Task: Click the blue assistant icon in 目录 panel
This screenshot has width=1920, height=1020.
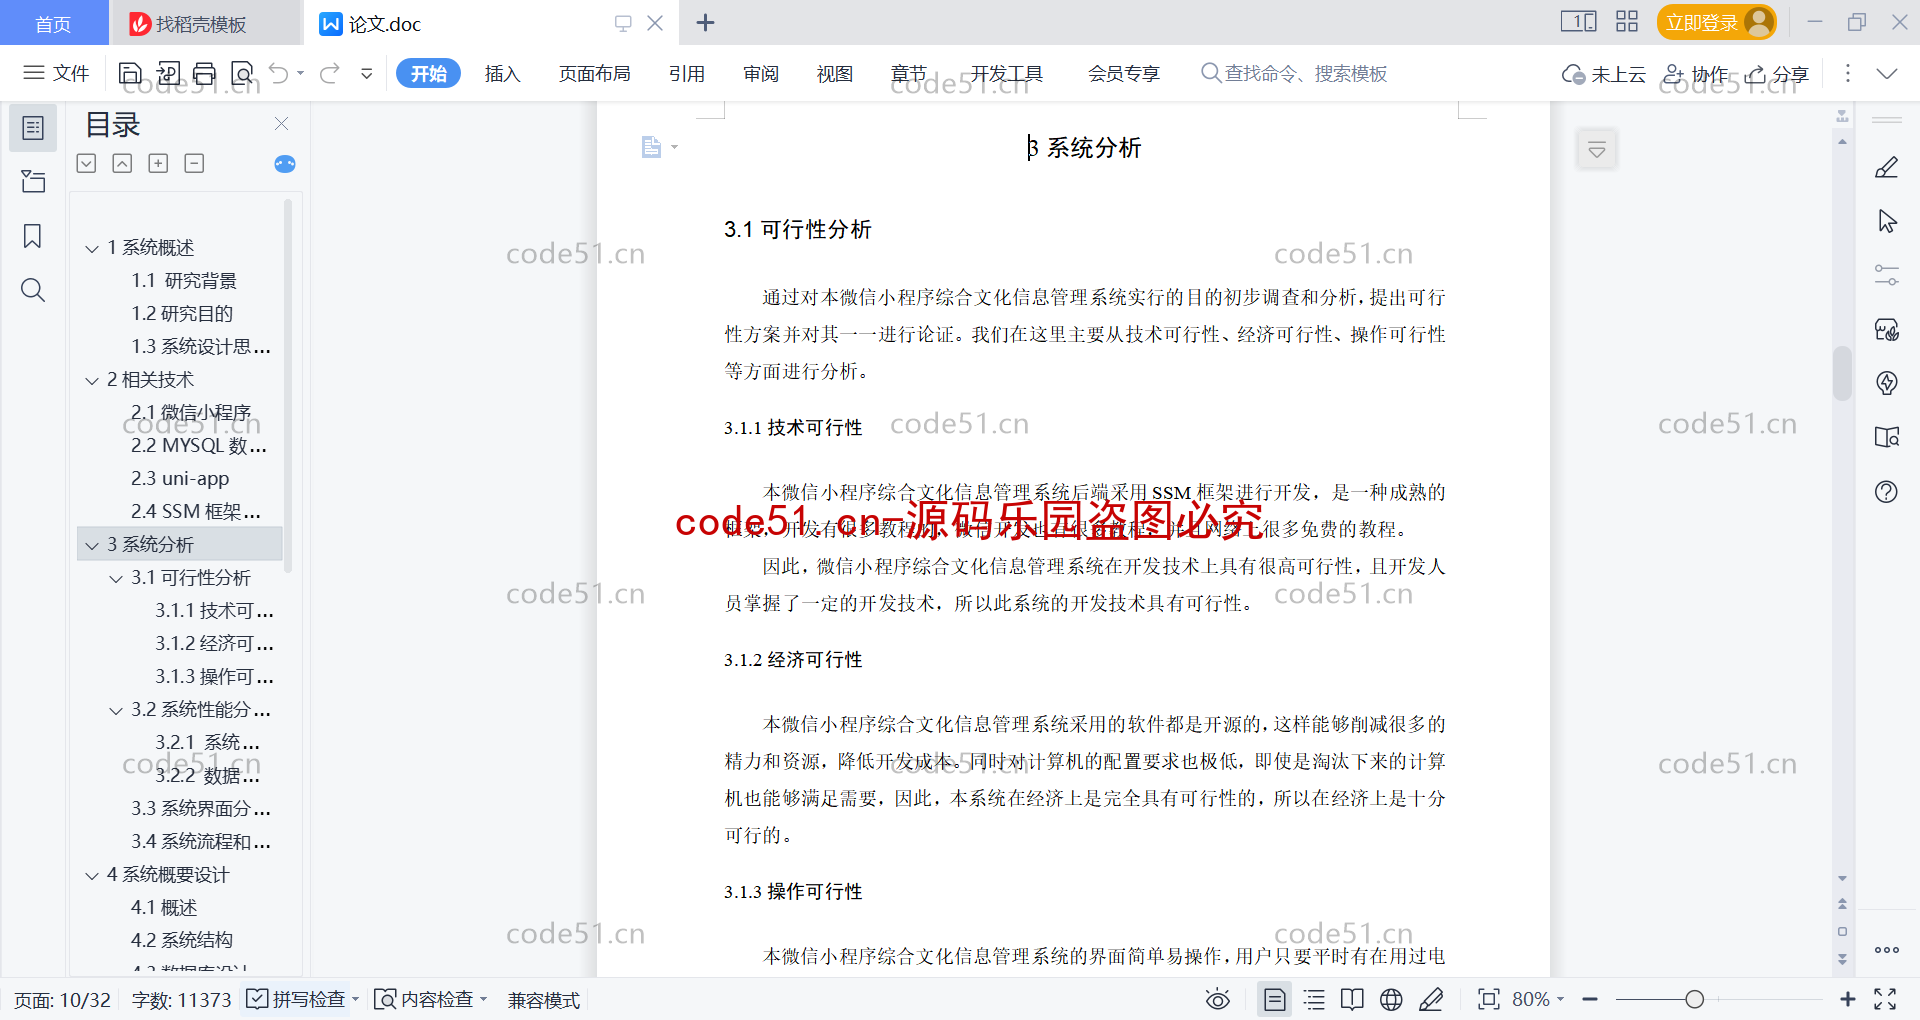Action: click(x=285, y=164)
